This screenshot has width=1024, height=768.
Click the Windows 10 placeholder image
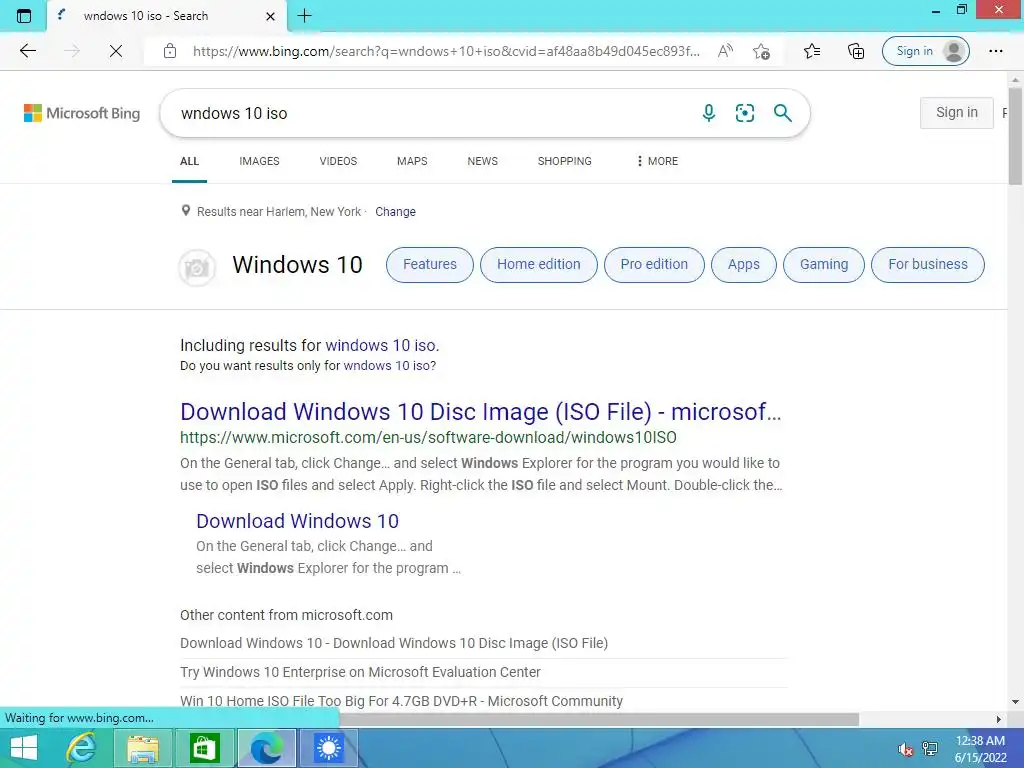point(197,267)
